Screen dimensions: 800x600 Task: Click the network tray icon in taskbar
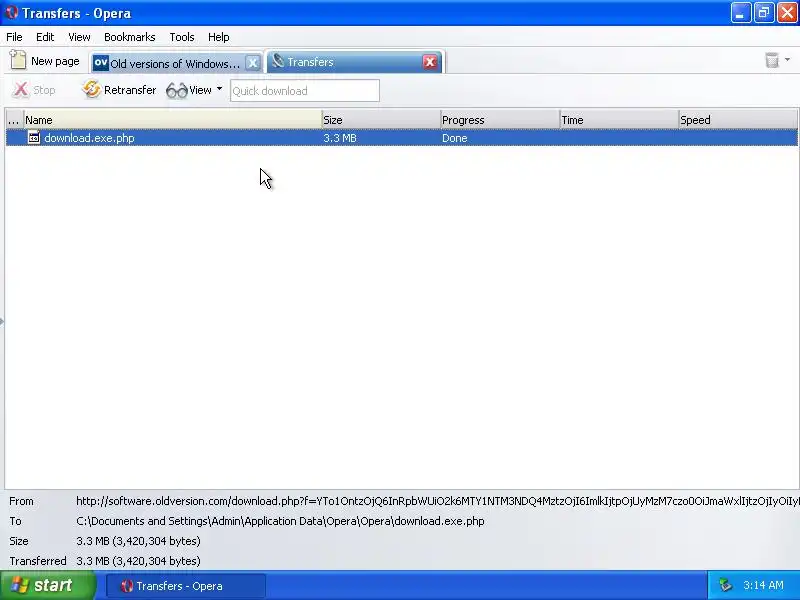click(x=725, y=585)
